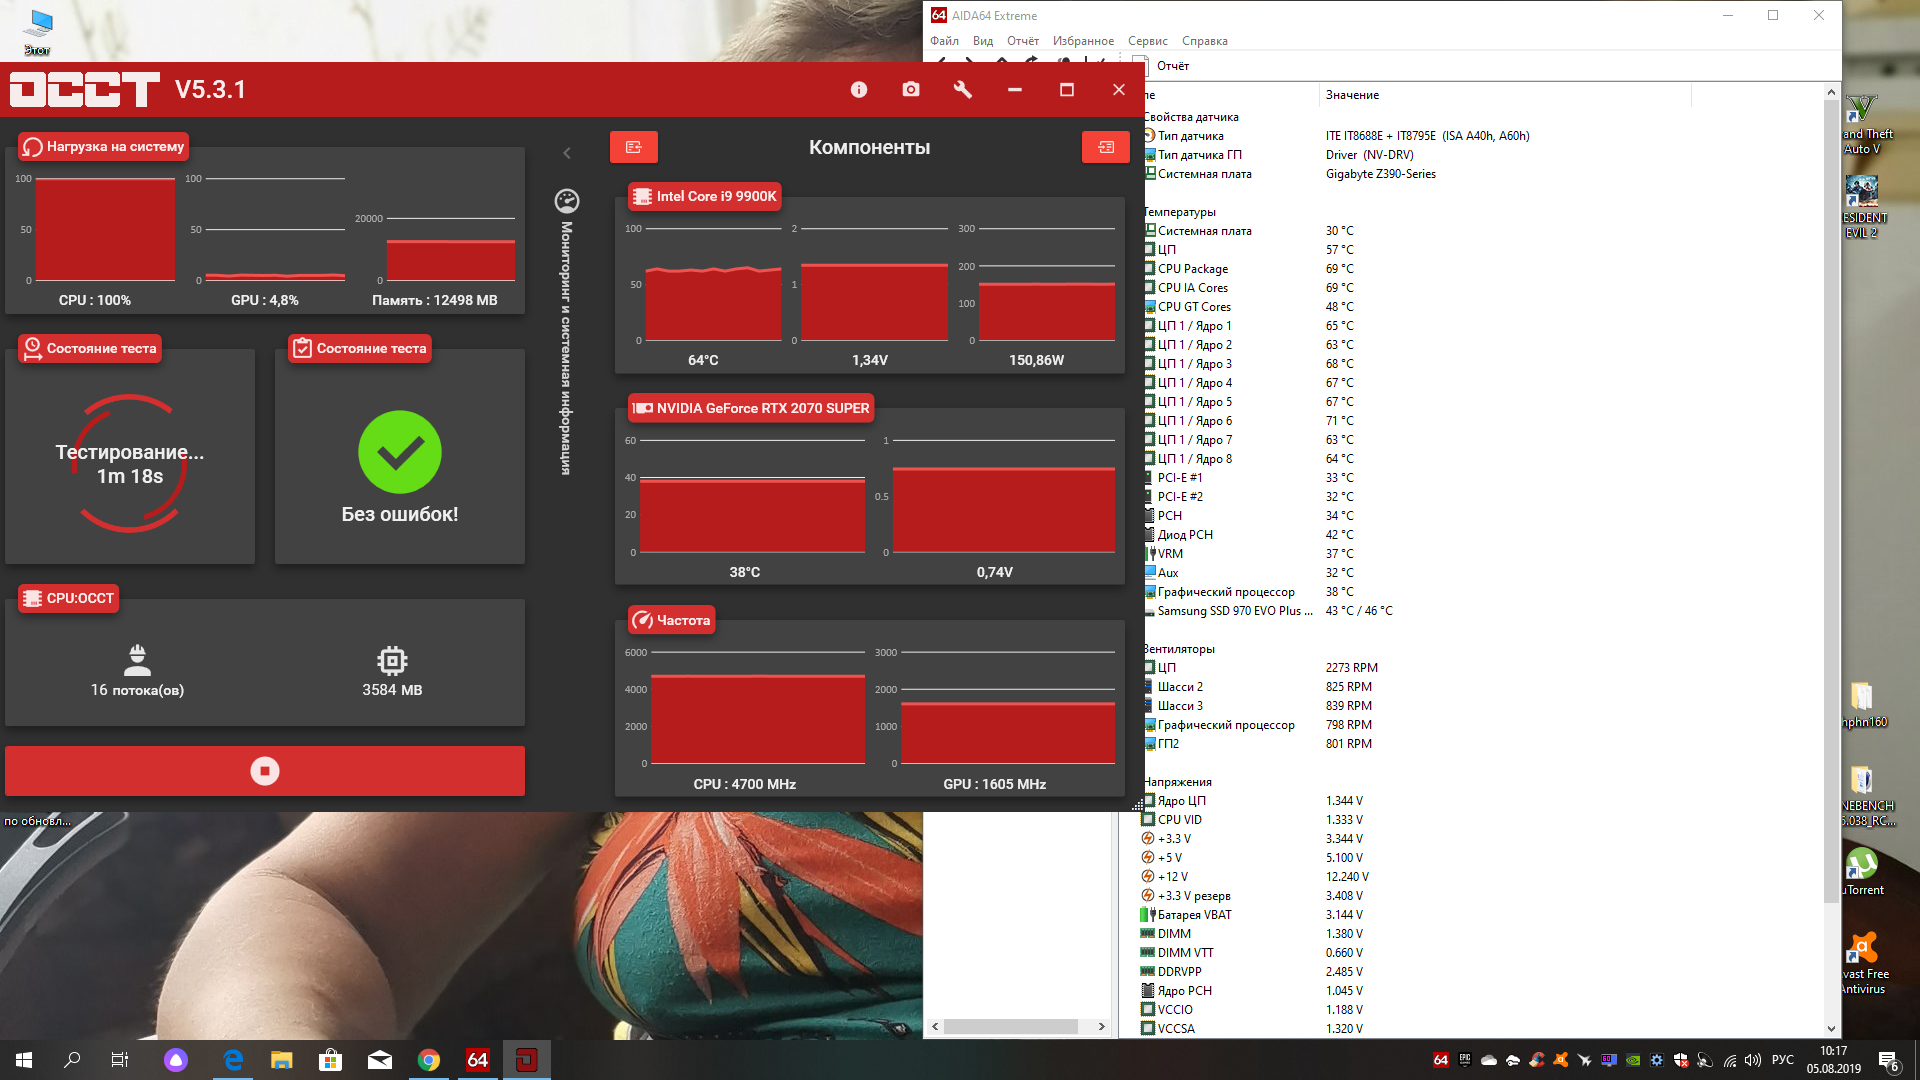
Task: Click the 16 threads worker icon
Action: [x=137, y=660]
